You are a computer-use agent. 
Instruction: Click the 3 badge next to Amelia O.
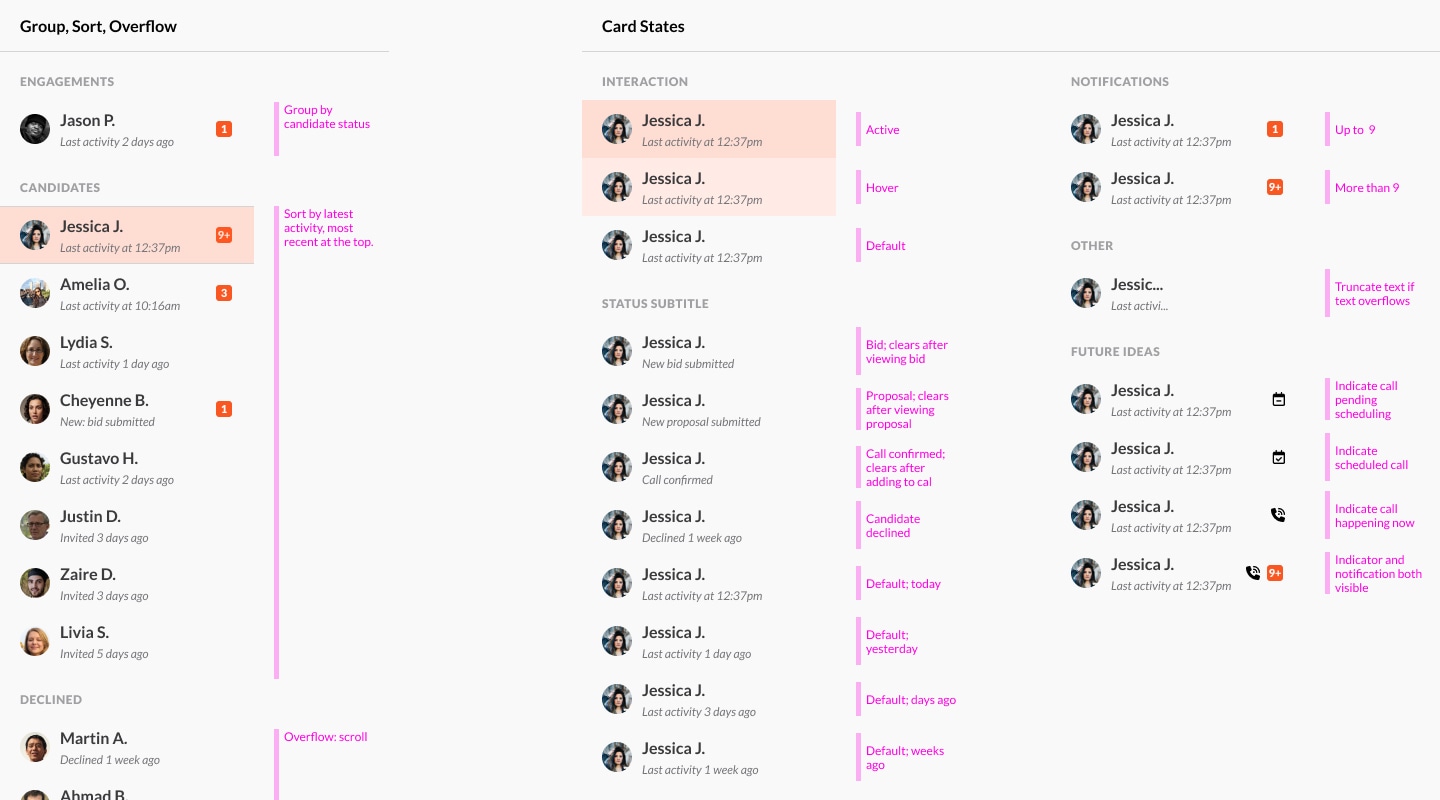coord(224,293)
